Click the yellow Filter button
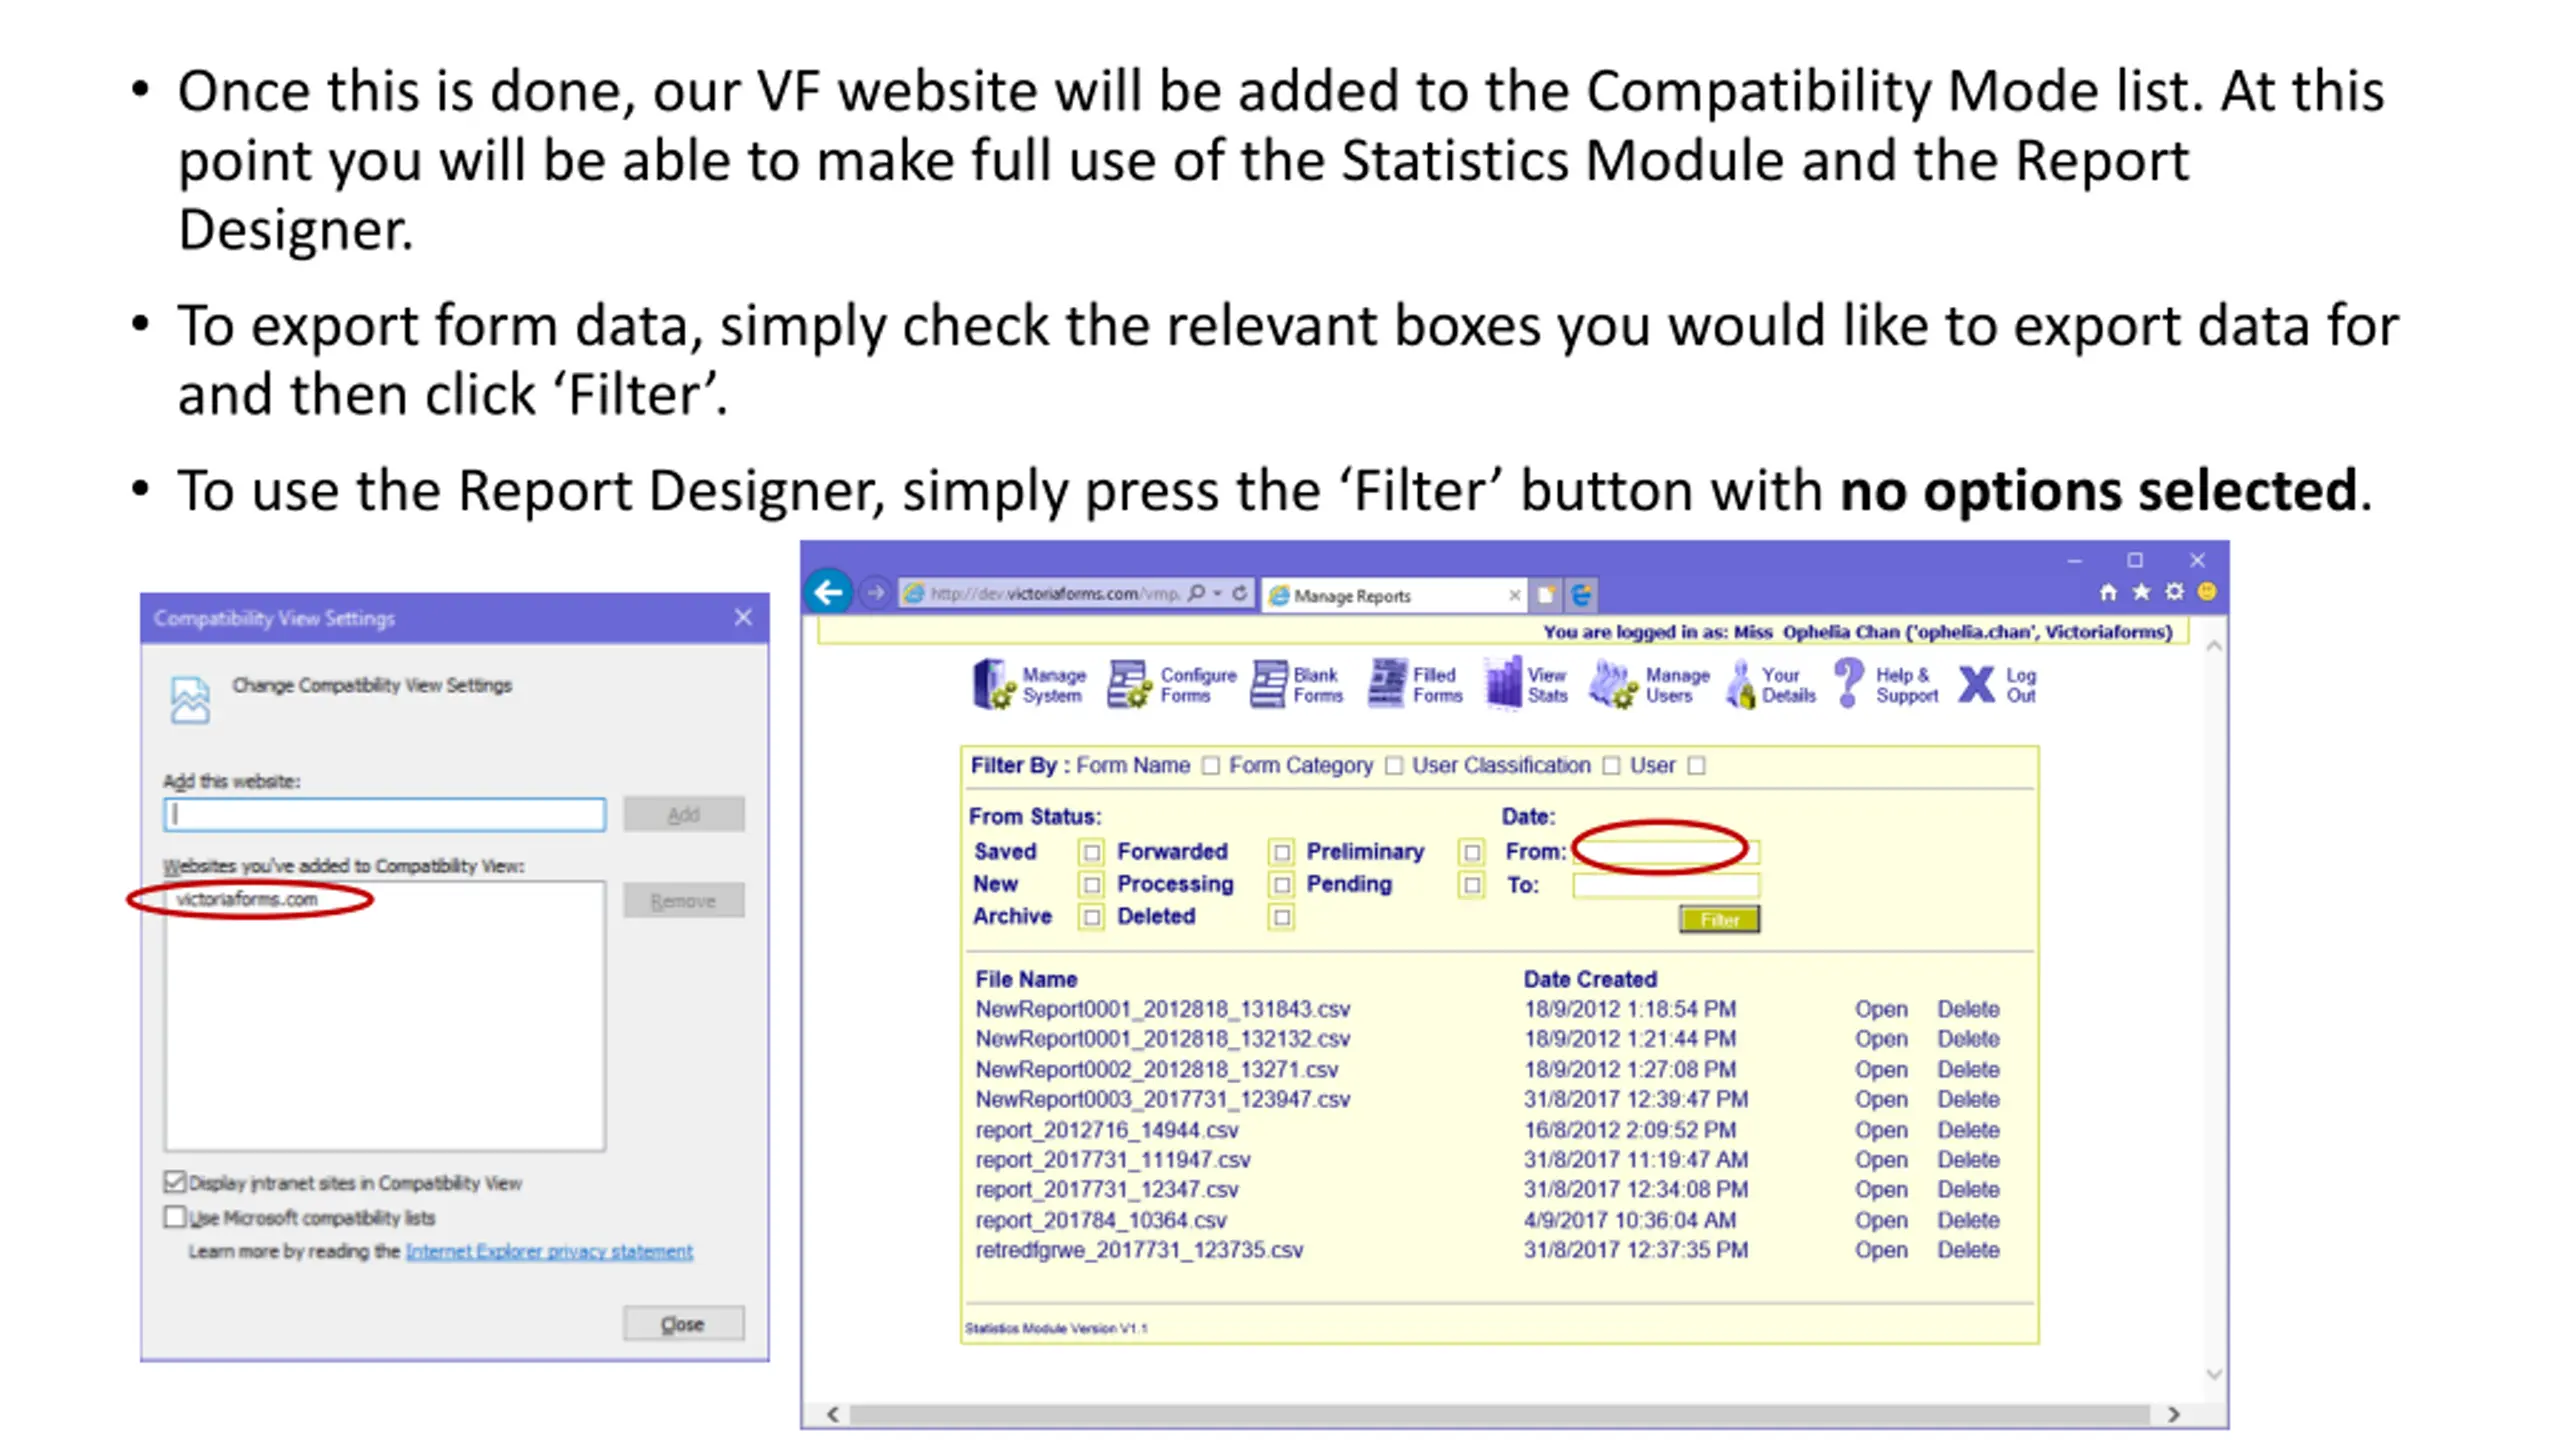 coord(1719,920)
